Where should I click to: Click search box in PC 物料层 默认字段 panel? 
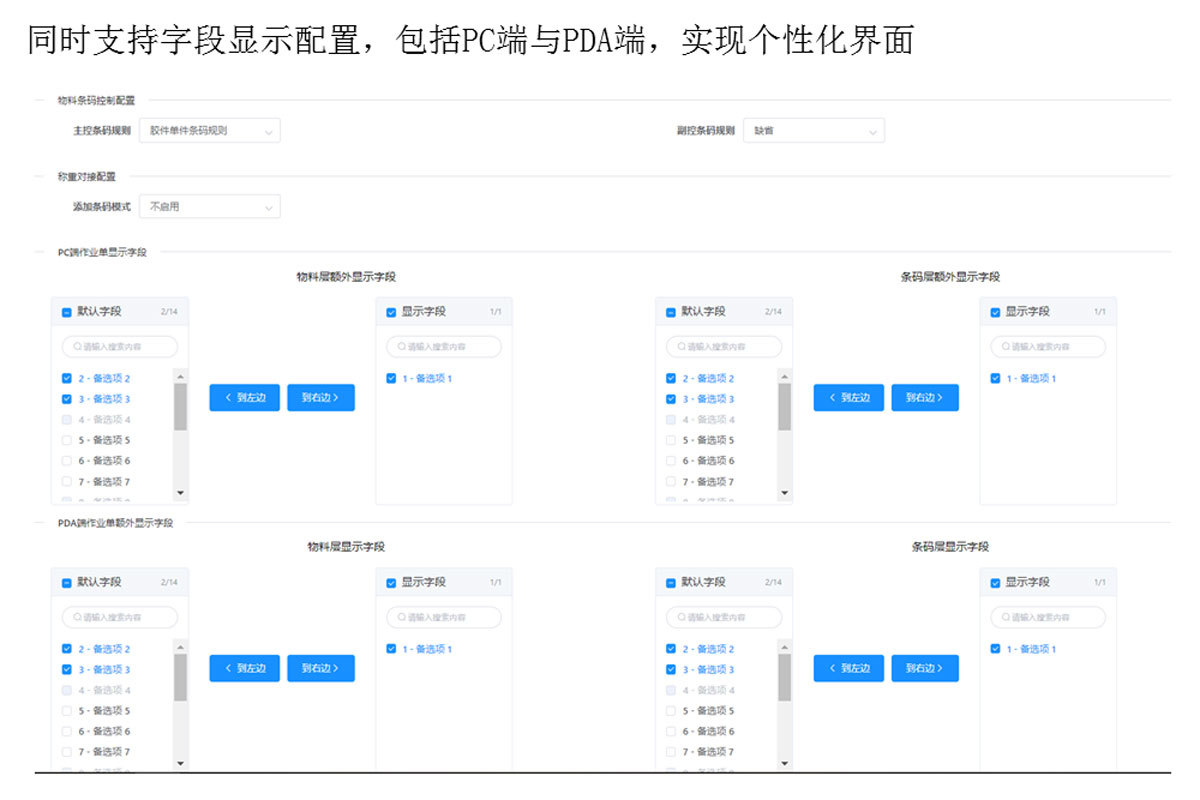(120, 347)
